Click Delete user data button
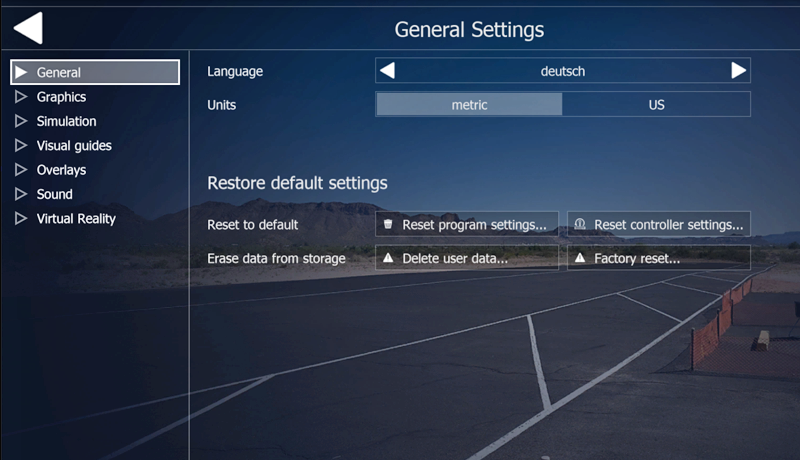This screenshot has height=460, width=800. pos(467,258)
